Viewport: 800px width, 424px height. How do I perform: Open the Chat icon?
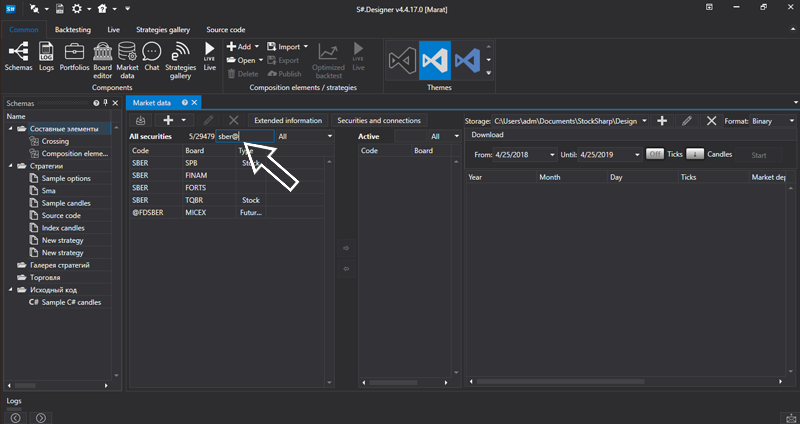coord(152,56)
